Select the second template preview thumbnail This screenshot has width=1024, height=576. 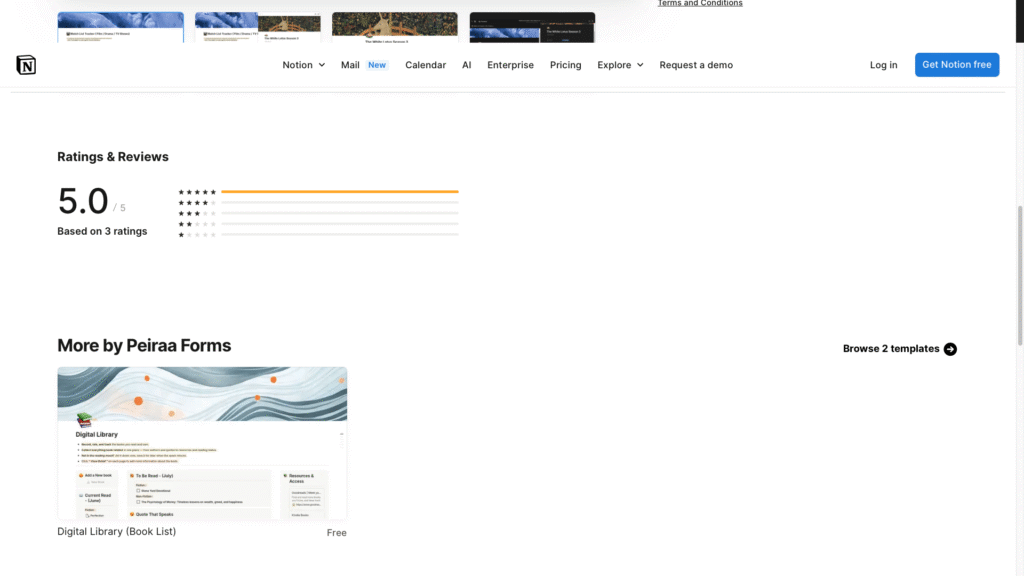coord(257,27)
